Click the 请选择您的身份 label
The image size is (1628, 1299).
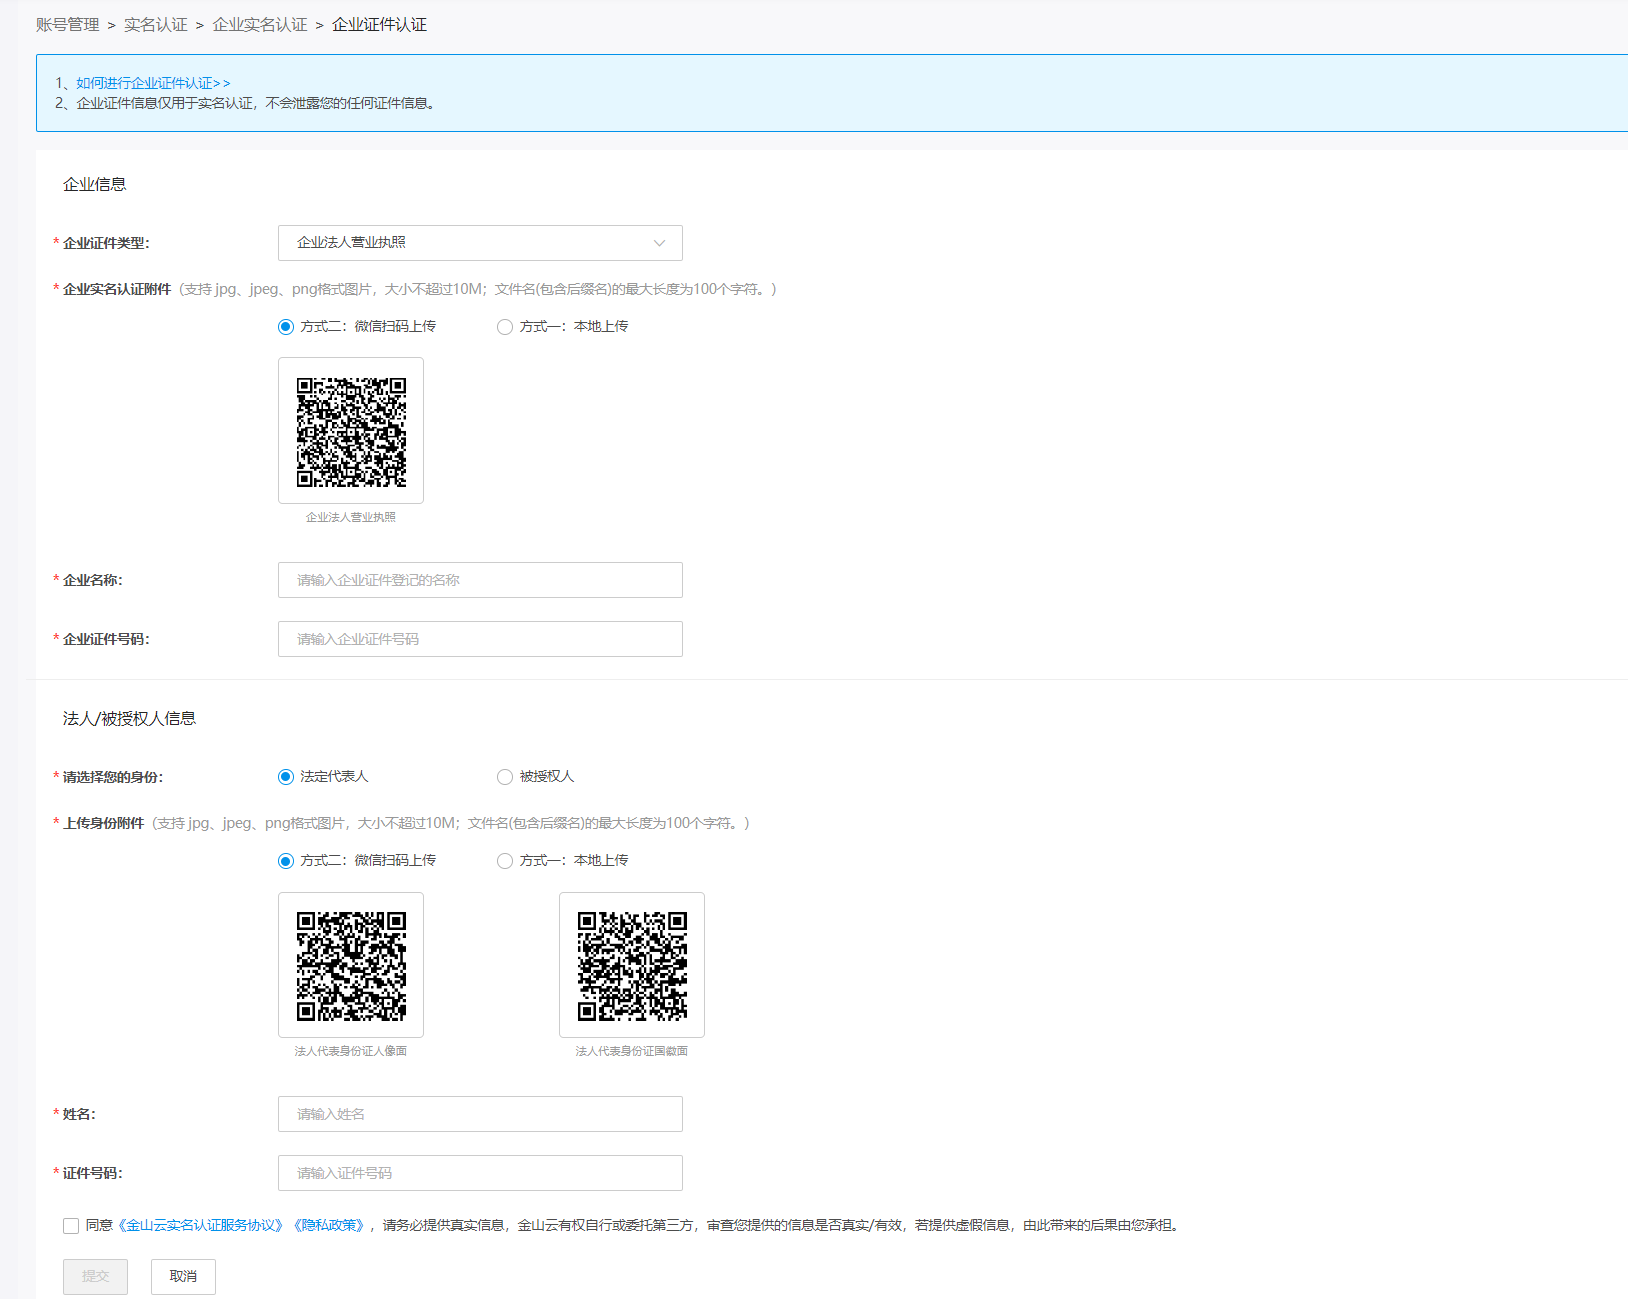(113, 777)
